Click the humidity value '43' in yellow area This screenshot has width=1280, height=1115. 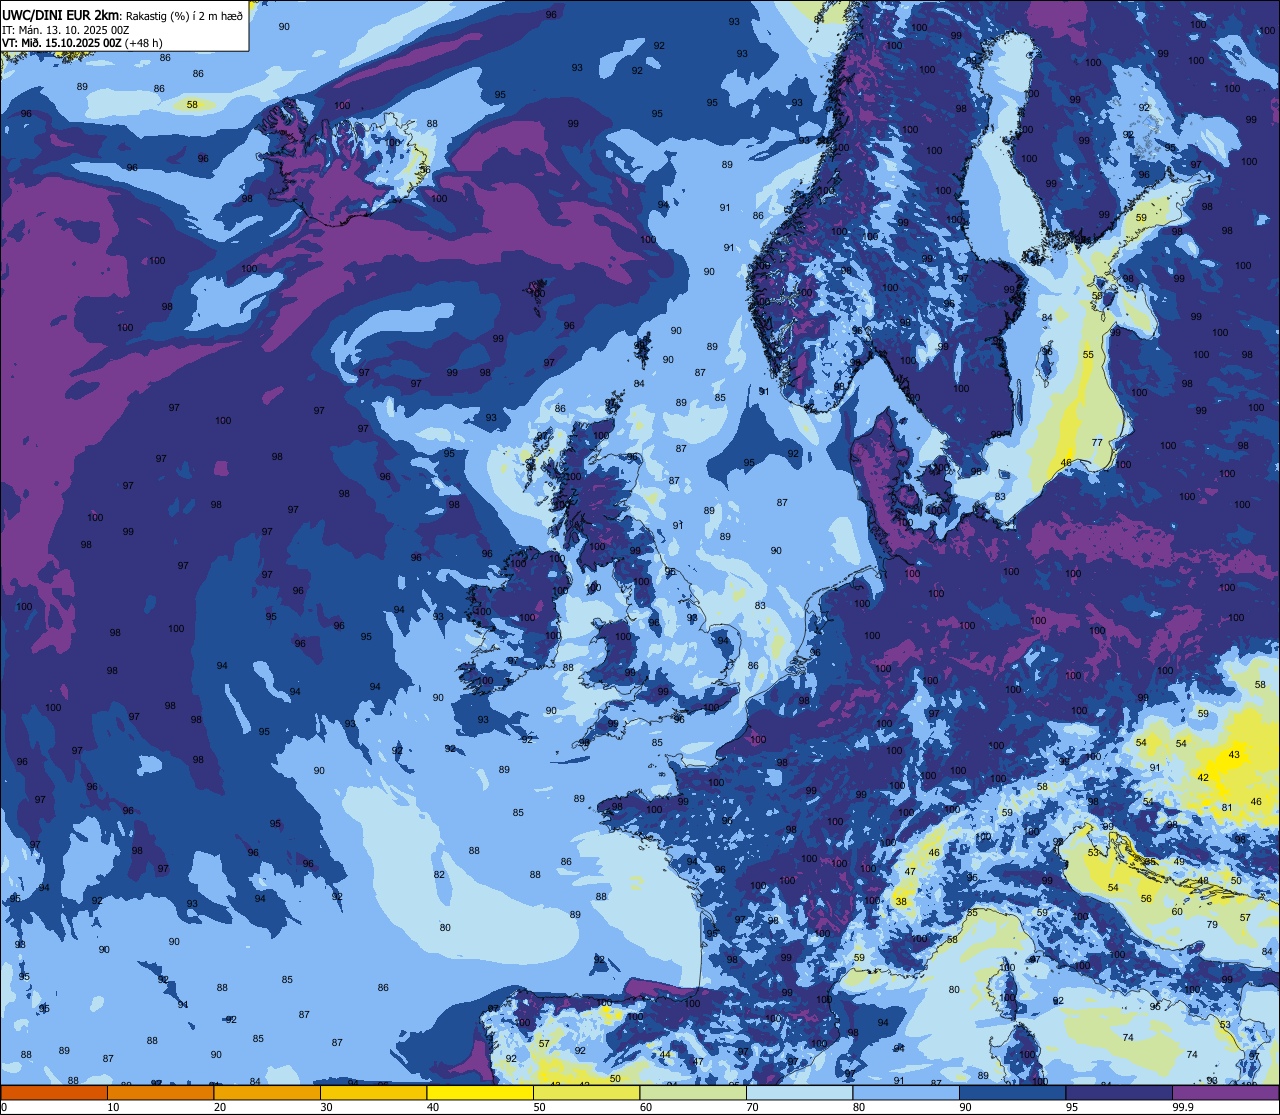(x=1234, y=755)
